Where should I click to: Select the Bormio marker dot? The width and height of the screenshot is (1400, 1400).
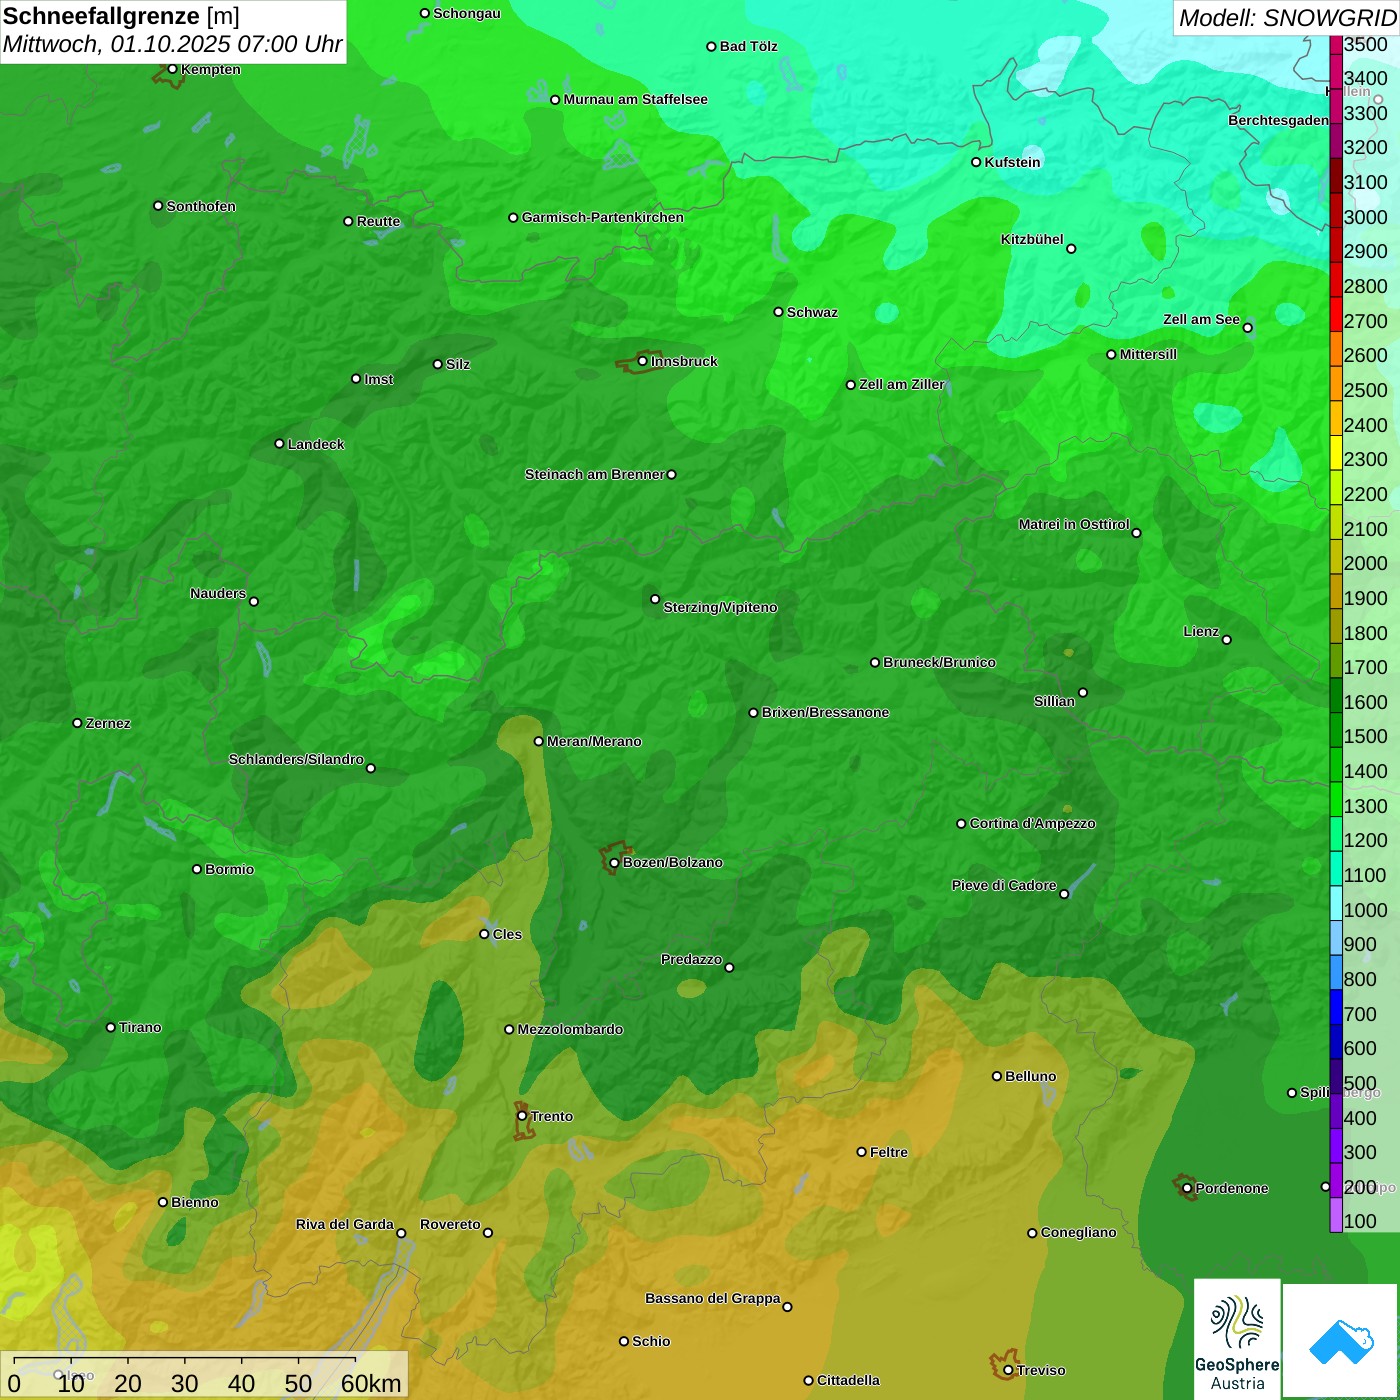pos(197,869)
